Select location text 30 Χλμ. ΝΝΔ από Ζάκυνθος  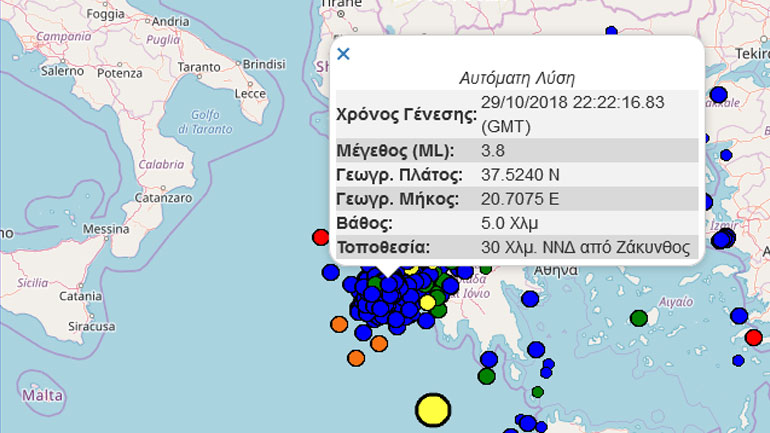[586, 247]
